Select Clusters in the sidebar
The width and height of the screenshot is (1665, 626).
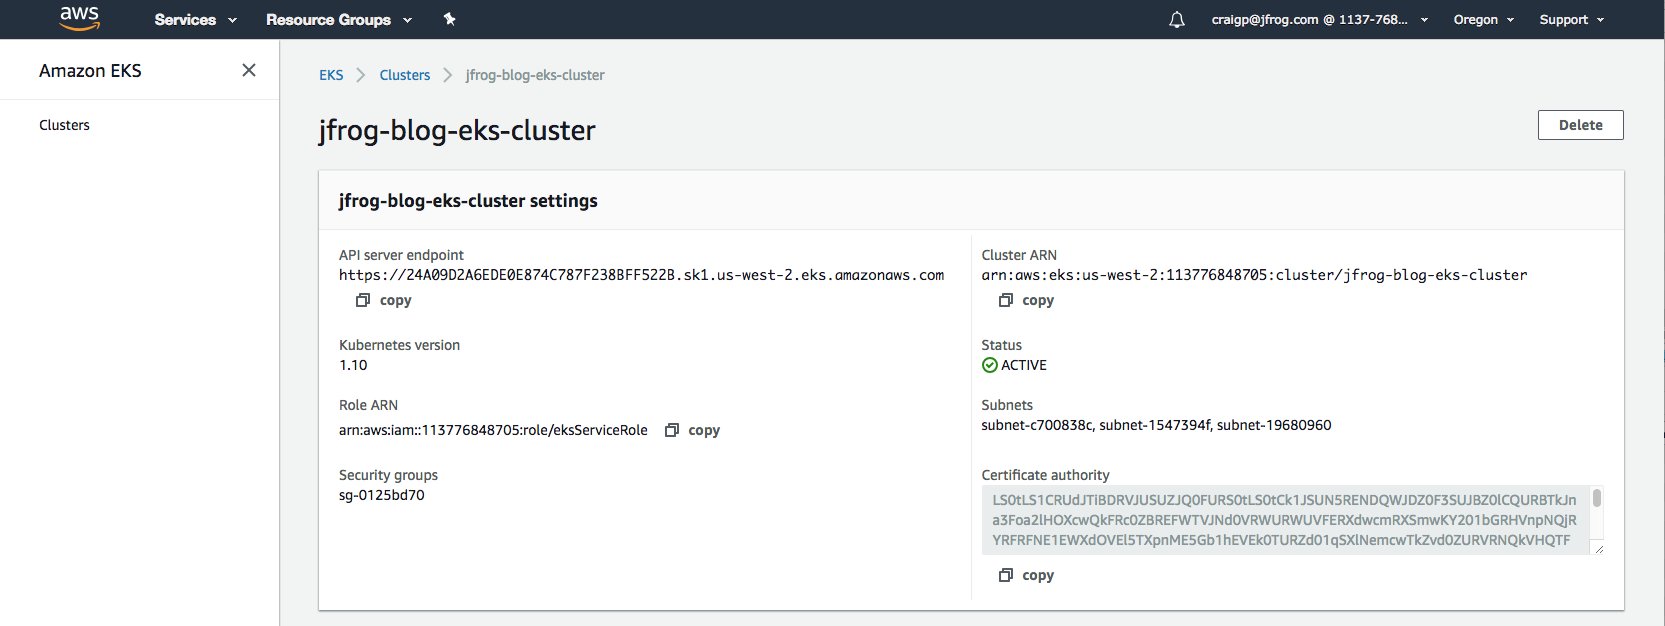point(64,125)
